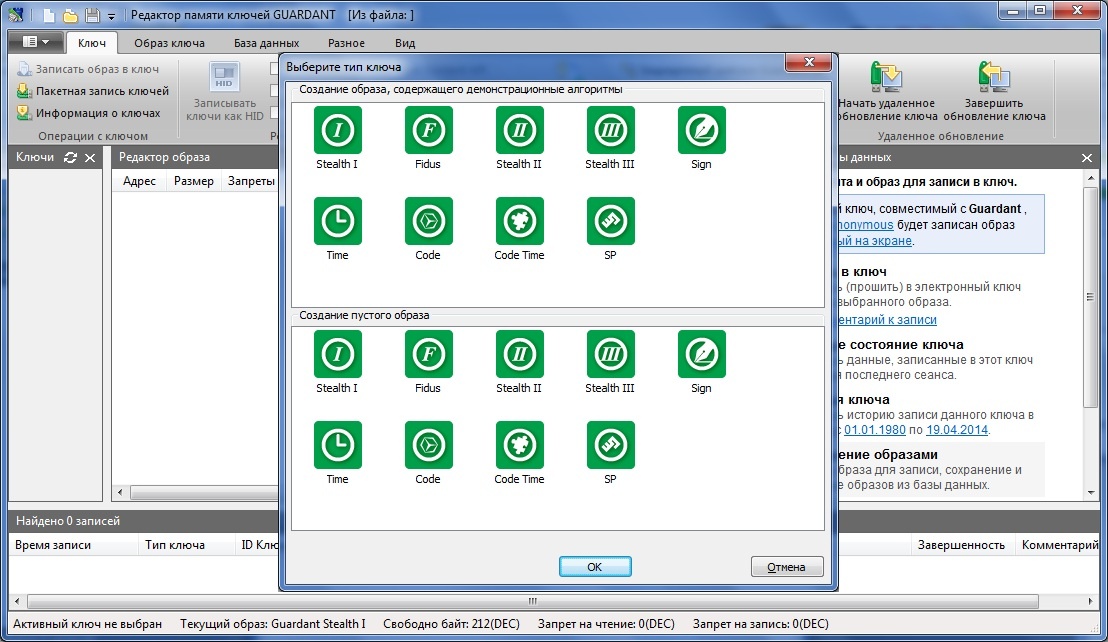
Task: Pick the Sign key type with demo algorithms
Action: [x=701, y=131]
